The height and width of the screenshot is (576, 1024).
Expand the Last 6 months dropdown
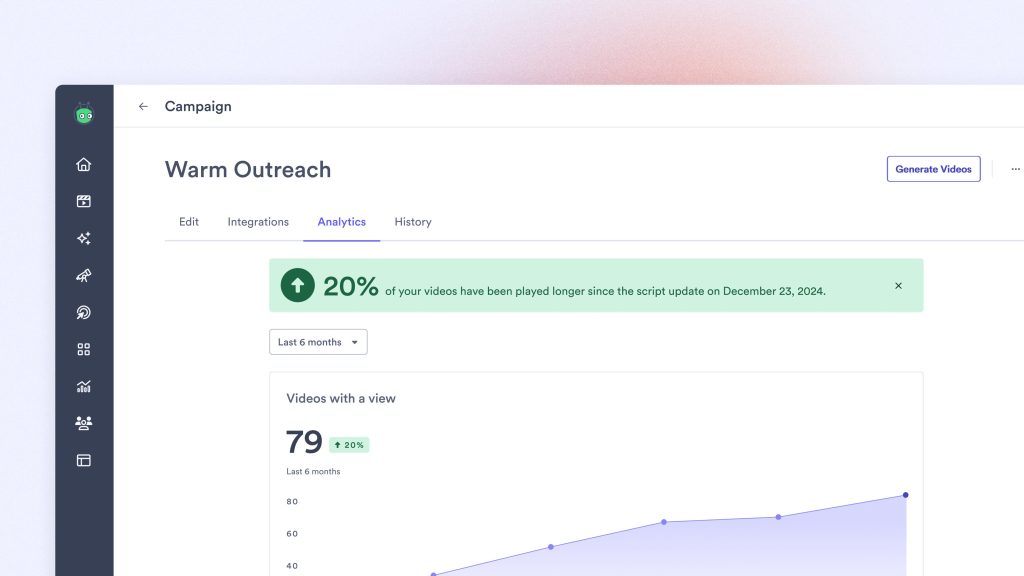(318, 342)
